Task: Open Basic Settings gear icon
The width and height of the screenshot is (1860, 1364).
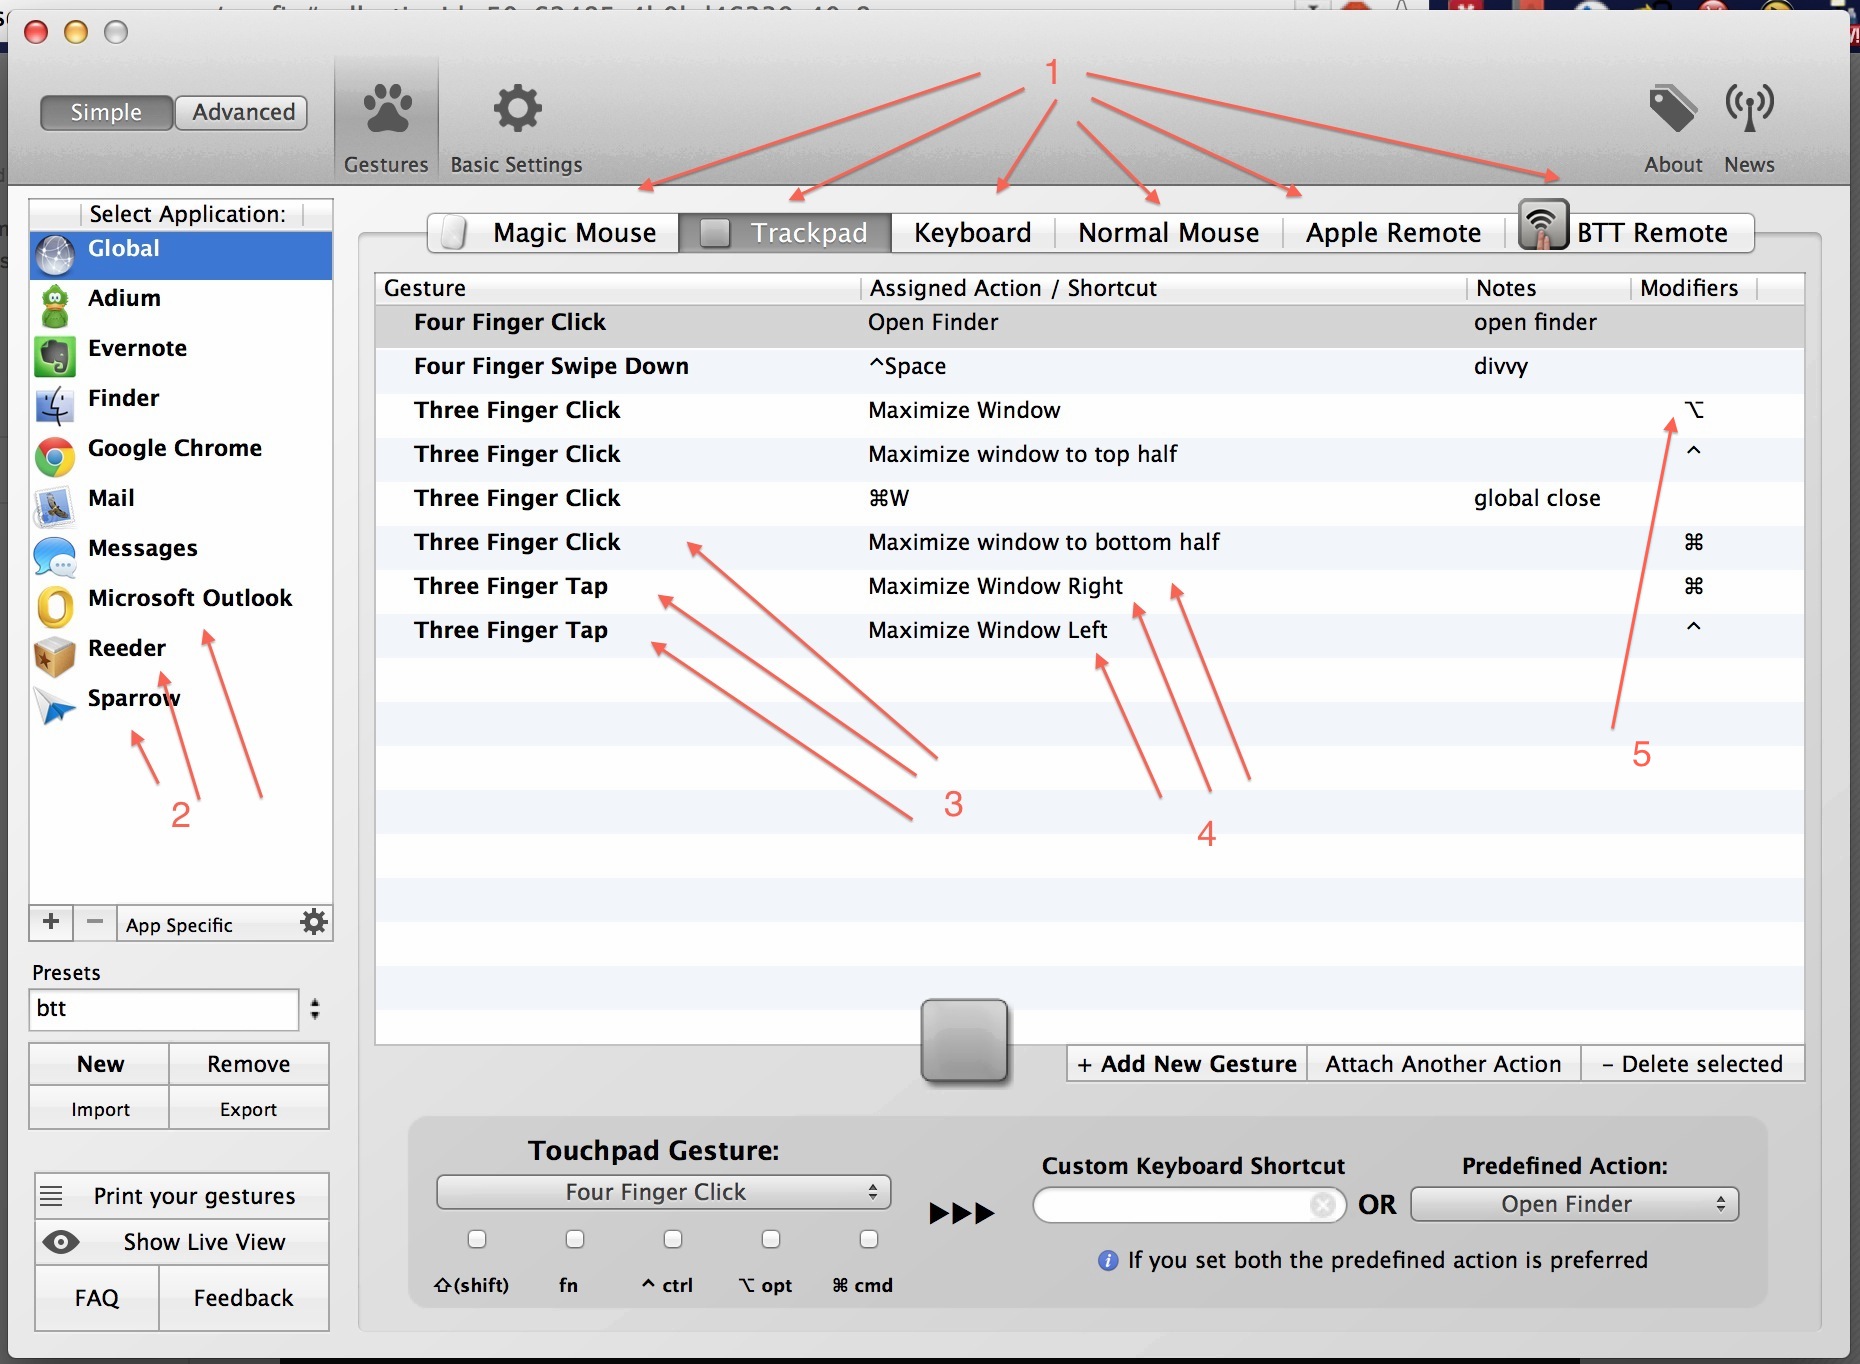Action: point(516,110)
